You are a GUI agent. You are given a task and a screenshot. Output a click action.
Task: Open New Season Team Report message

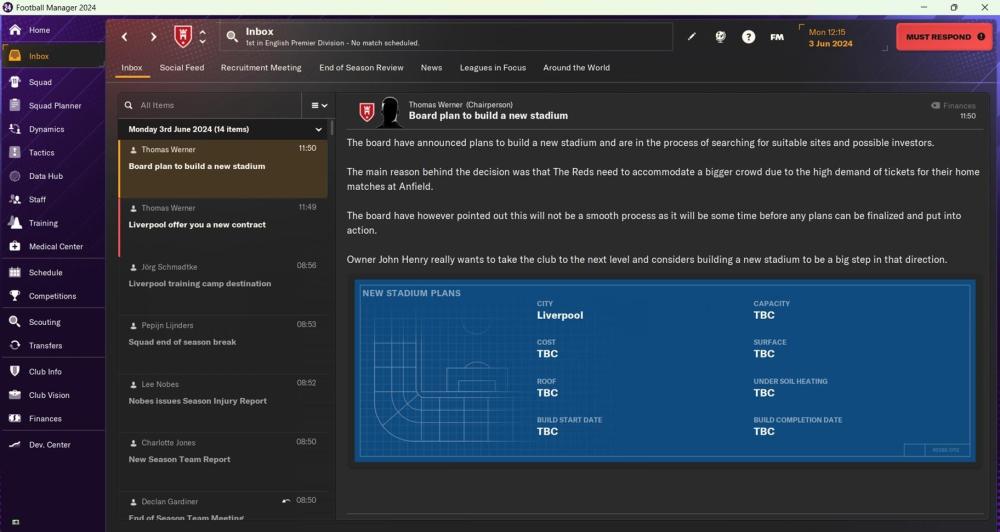pyautogui.click(x=223, y=462)
